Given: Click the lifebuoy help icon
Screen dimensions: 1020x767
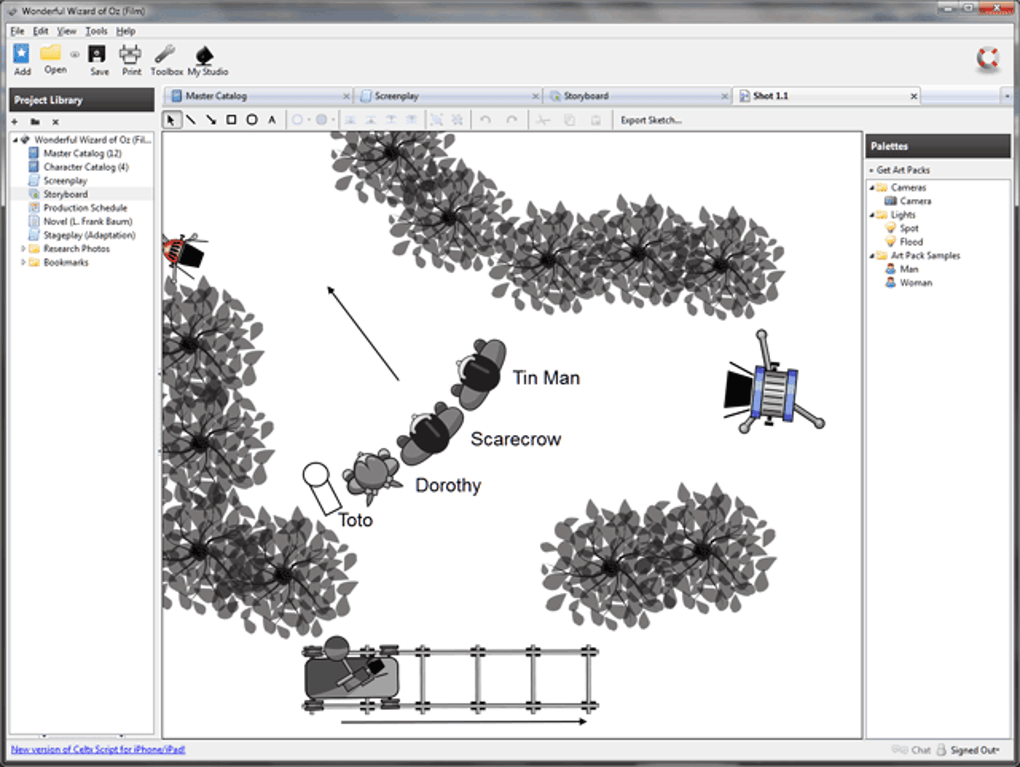Looking at the screenshot, I should pyautogui.click(x=987, y=59).
